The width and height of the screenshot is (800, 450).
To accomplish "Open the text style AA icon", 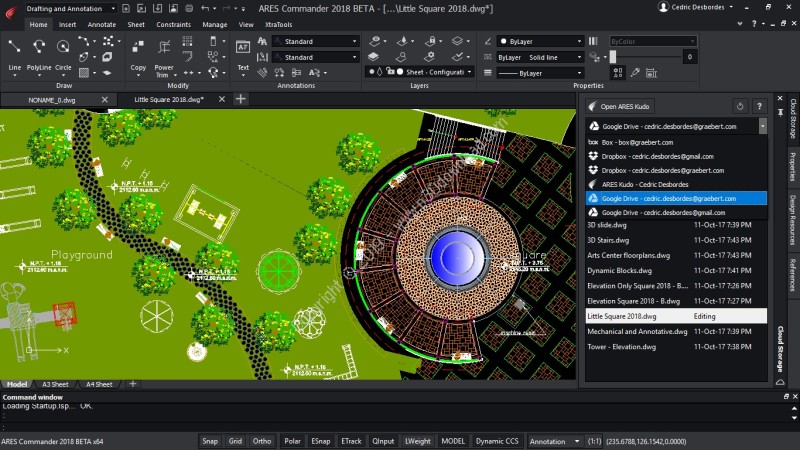I will click(x=262, y=41).
